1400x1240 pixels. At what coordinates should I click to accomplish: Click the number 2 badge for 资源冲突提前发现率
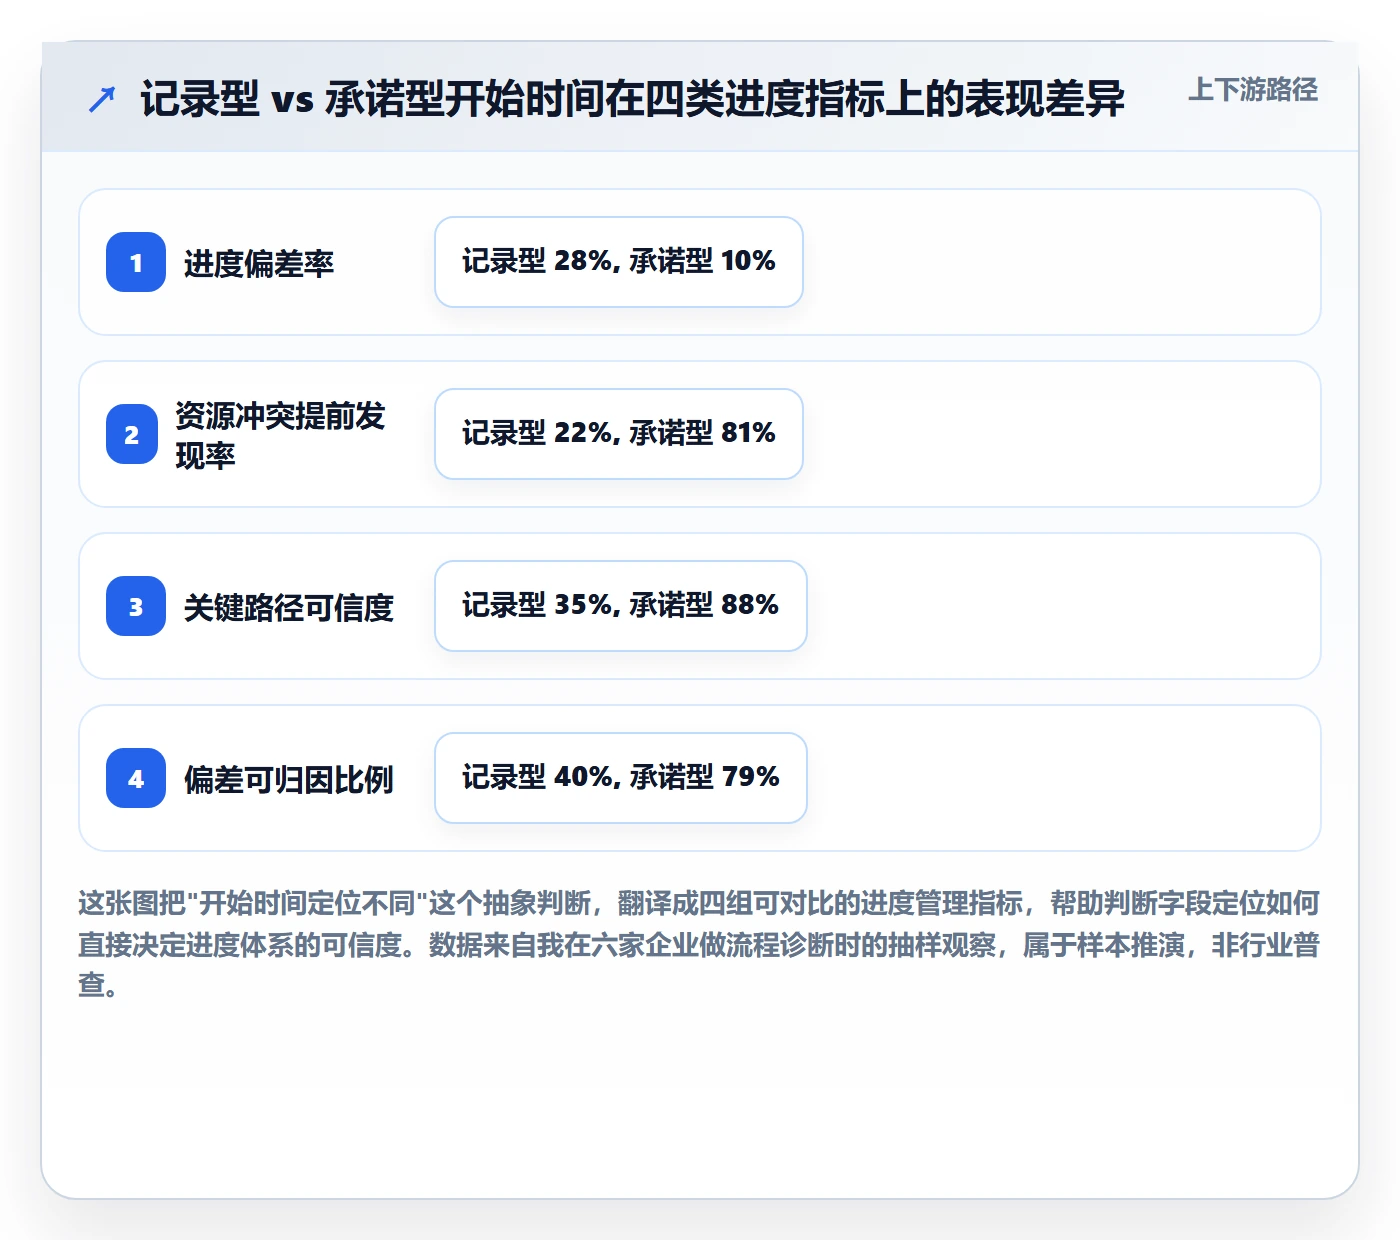pyautogui.click(x=132, y=434)
